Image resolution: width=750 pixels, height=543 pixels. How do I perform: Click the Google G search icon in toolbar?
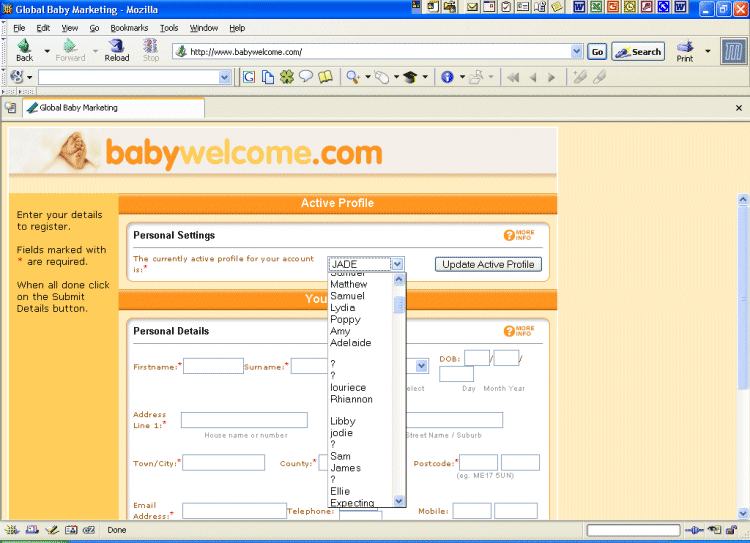(249, 77)
